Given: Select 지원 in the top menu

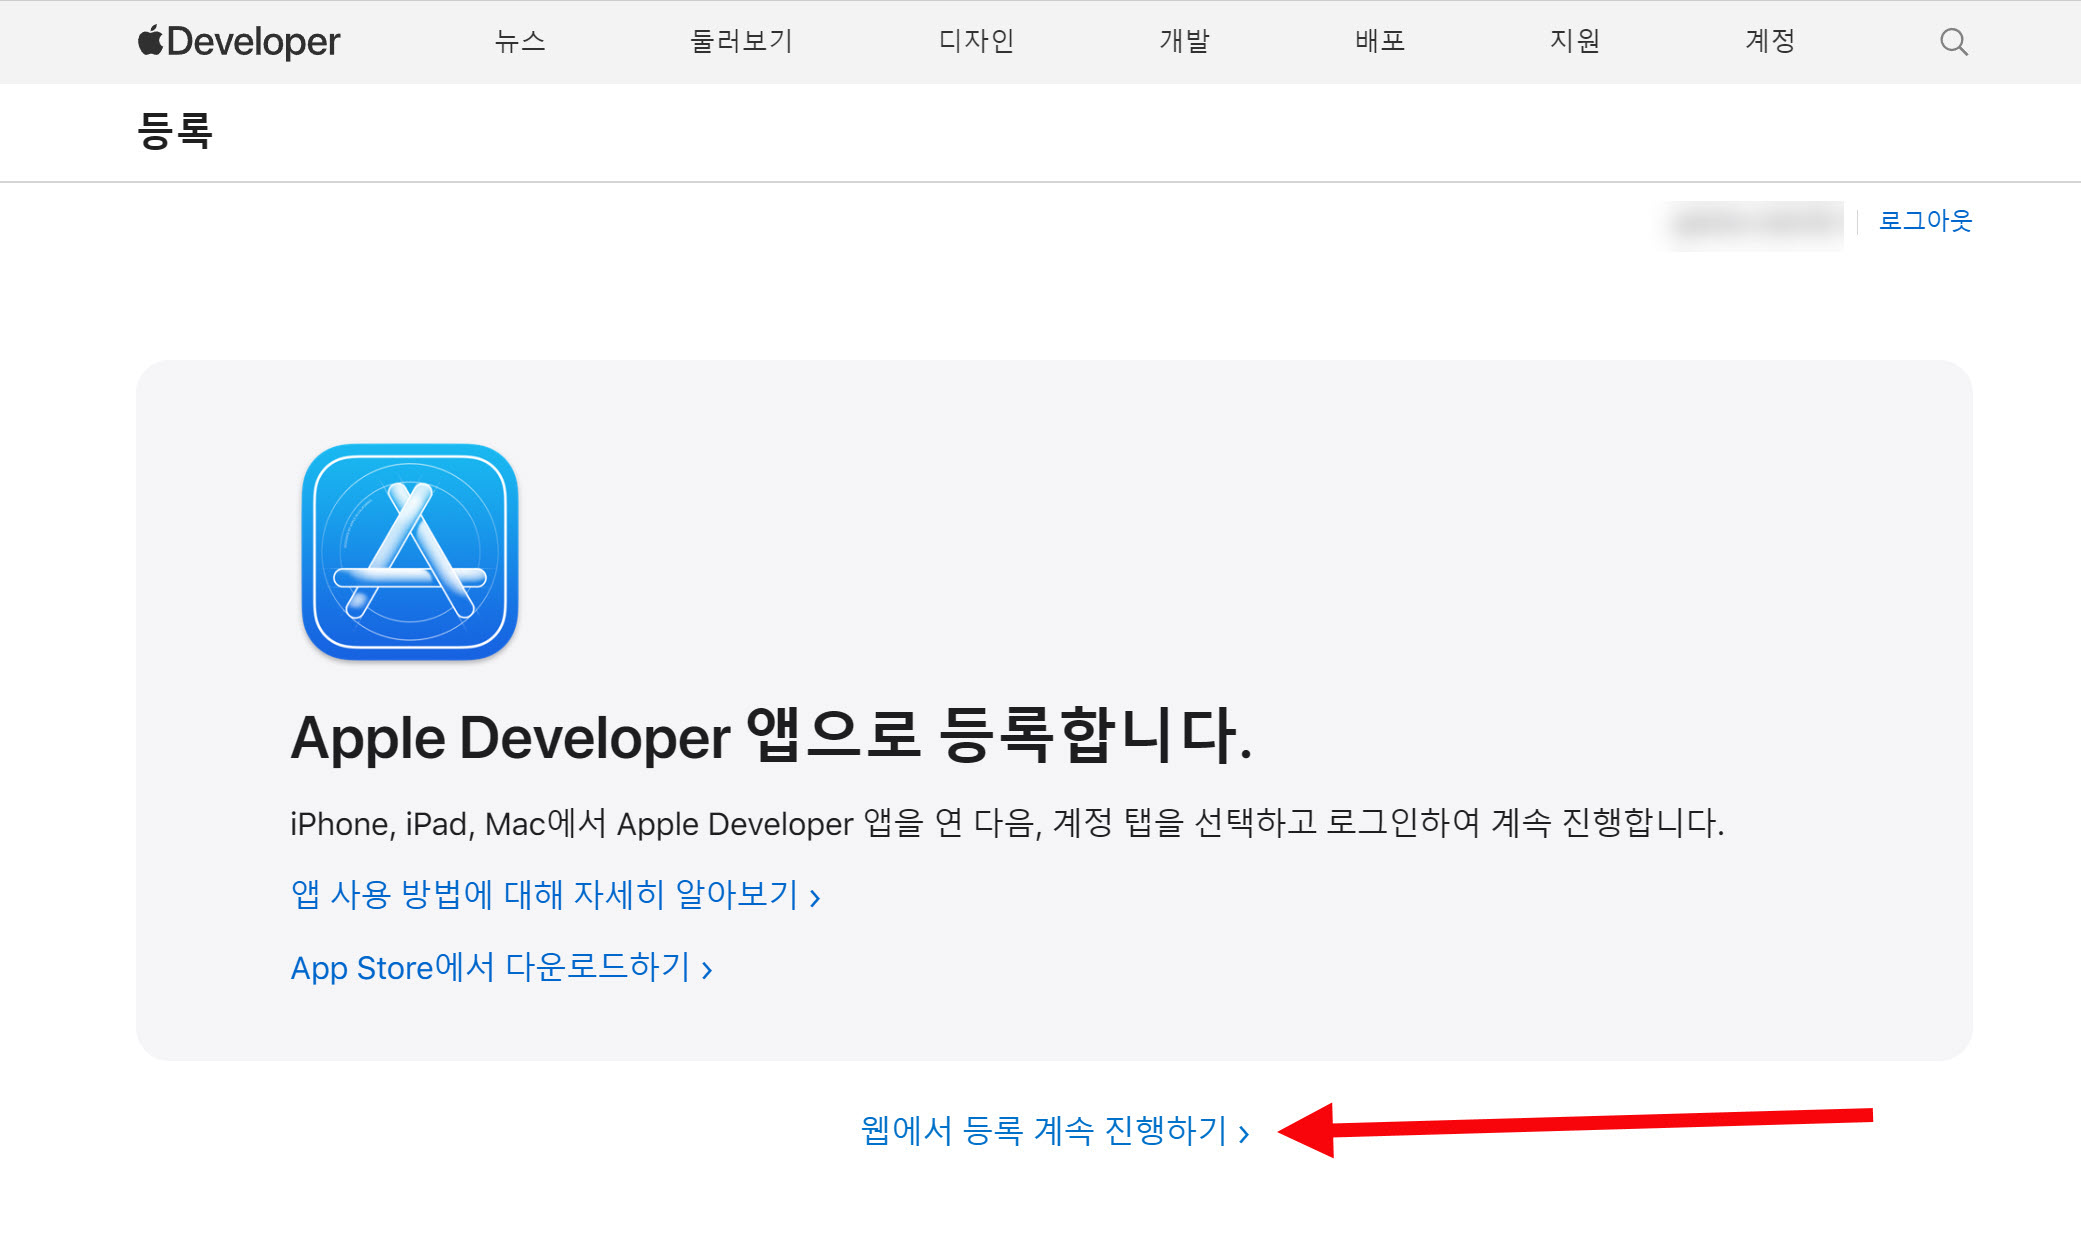Looking at the screenshot, I should point(1575,41).
